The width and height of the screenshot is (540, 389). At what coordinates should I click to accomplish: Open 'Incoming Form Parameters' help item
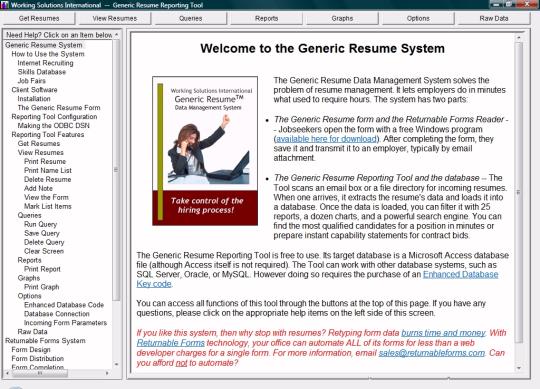(65, 323)
